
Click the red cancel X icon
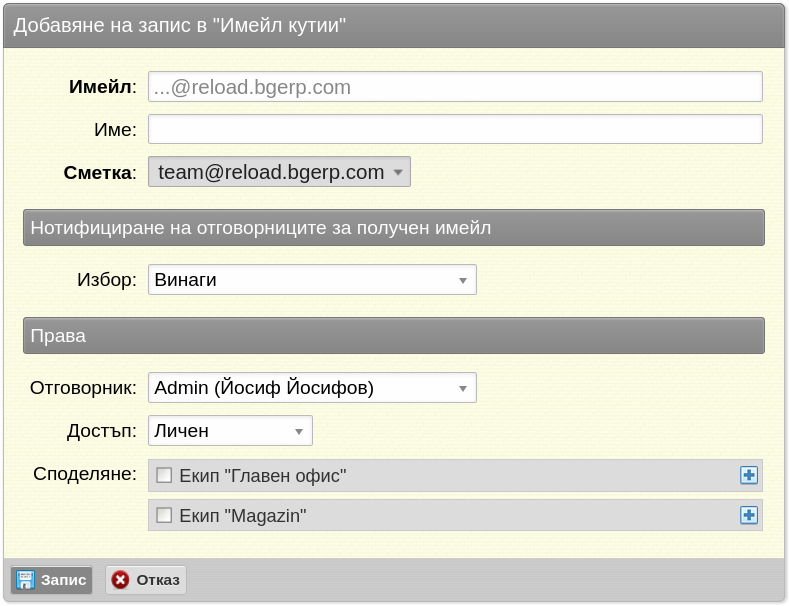coord(120,580)
